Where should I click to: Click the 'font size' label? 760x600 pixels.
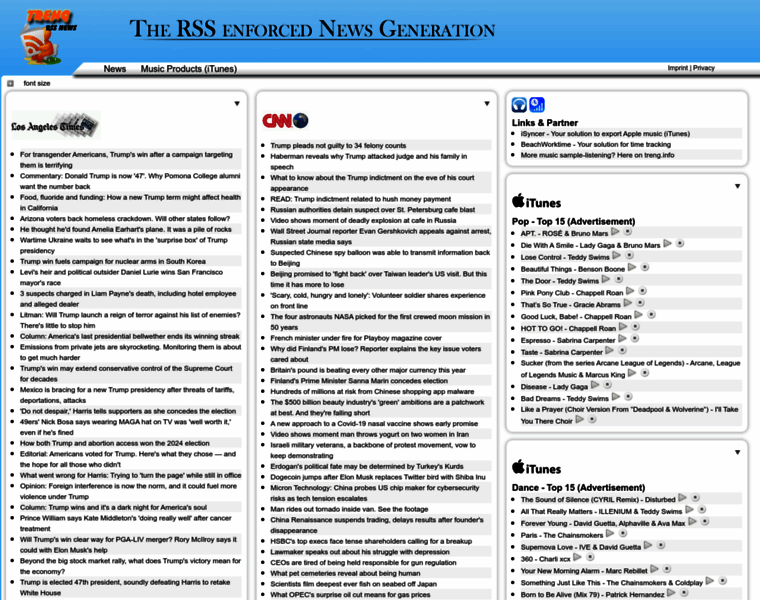pos(37,83)
